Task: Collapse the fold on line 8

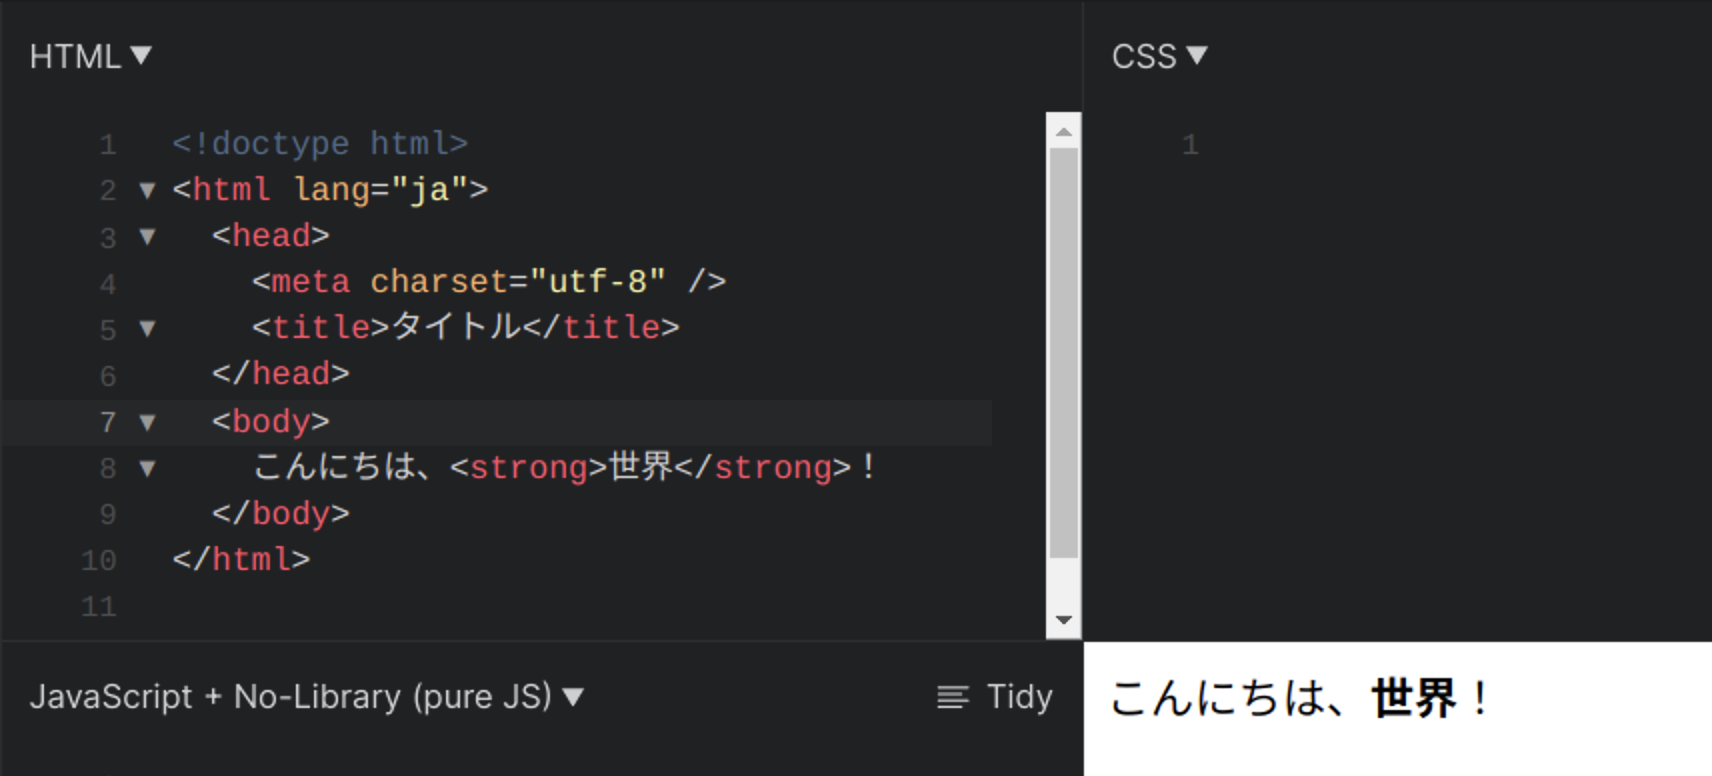Action: click(146, 468)
